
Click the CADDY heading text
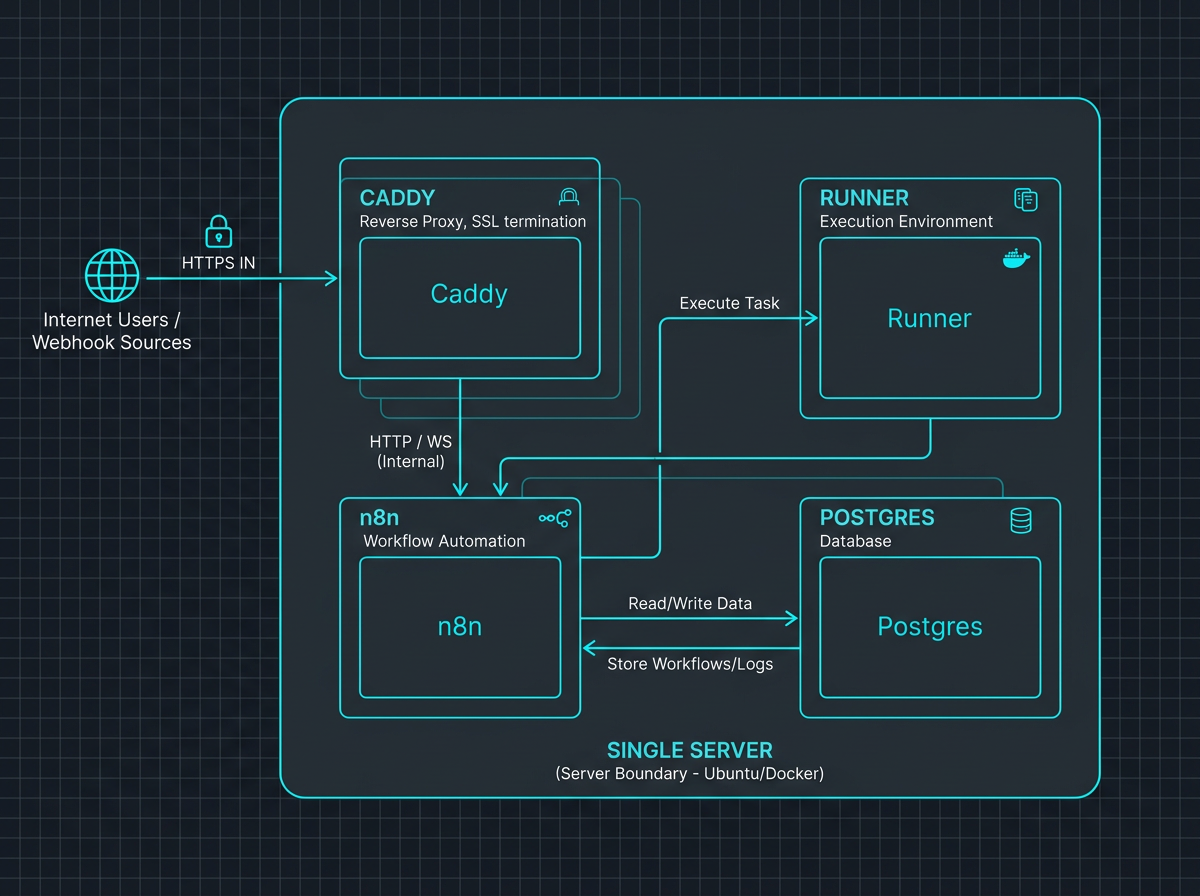(397, 198)
